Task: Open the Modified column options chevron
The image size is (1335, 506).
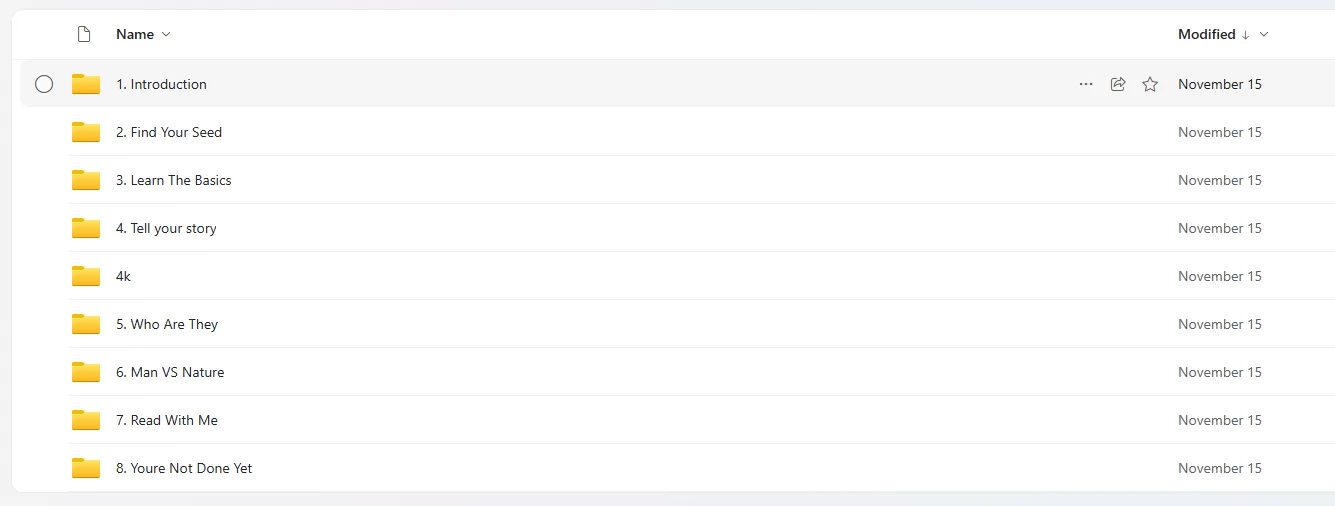Action: (1264, 34)
